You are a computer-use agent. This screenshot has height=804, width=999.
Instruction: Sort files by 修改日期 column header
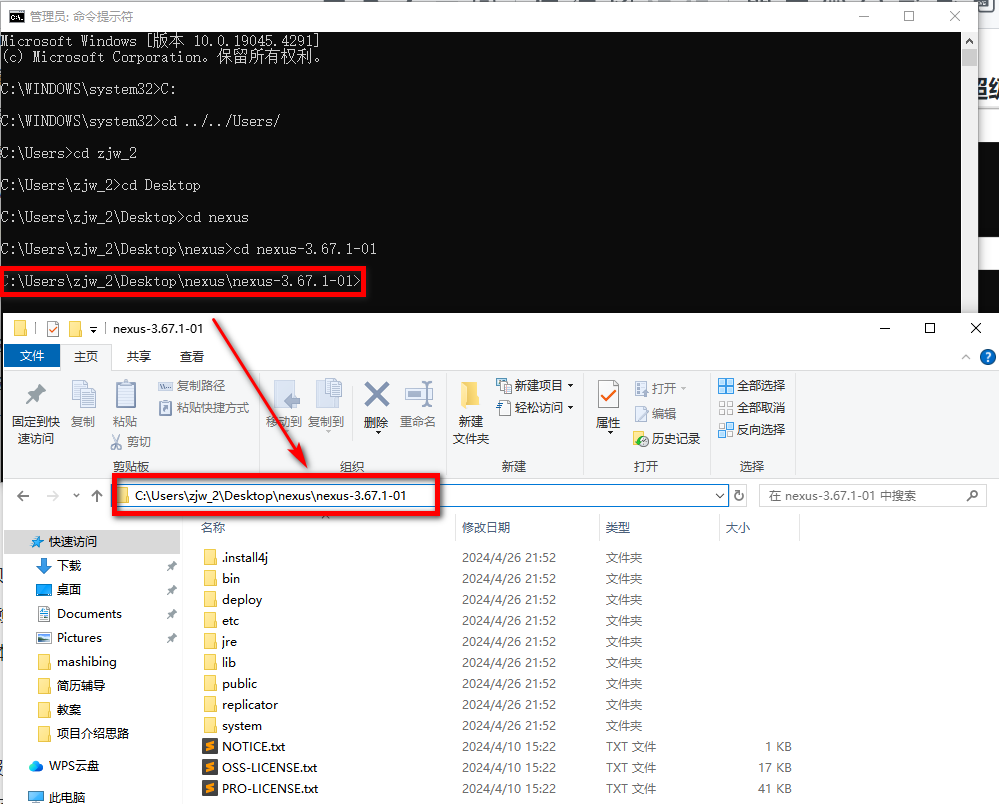[486, 527]
